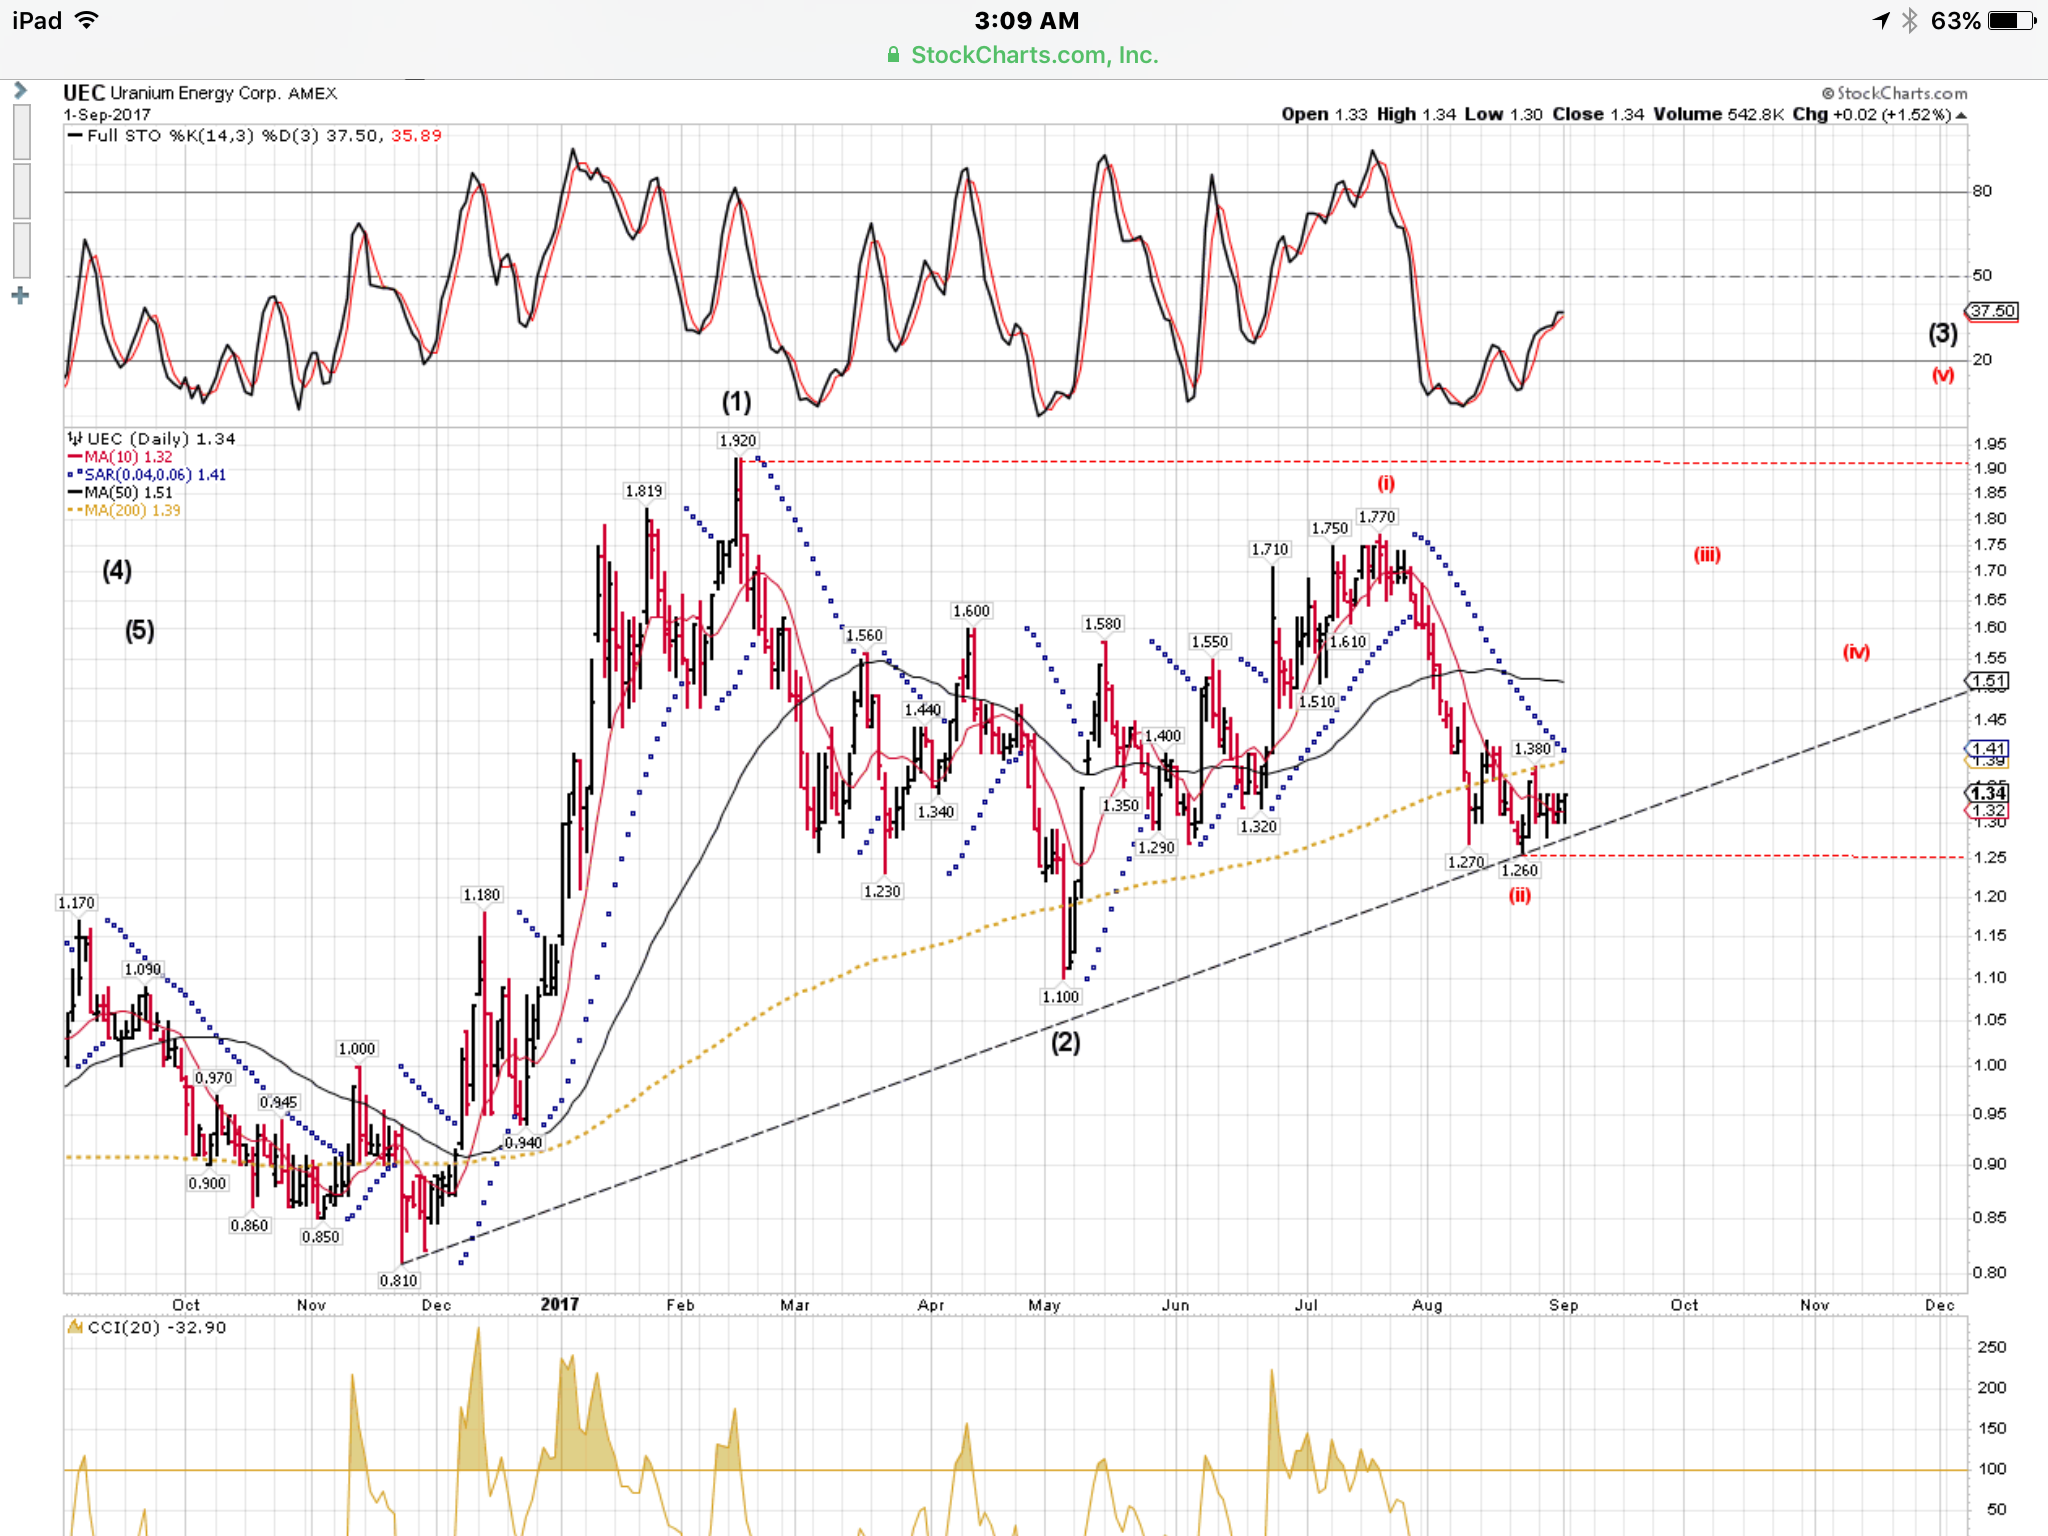Tap the battery icon in status bar

(x=2012, y=20)
